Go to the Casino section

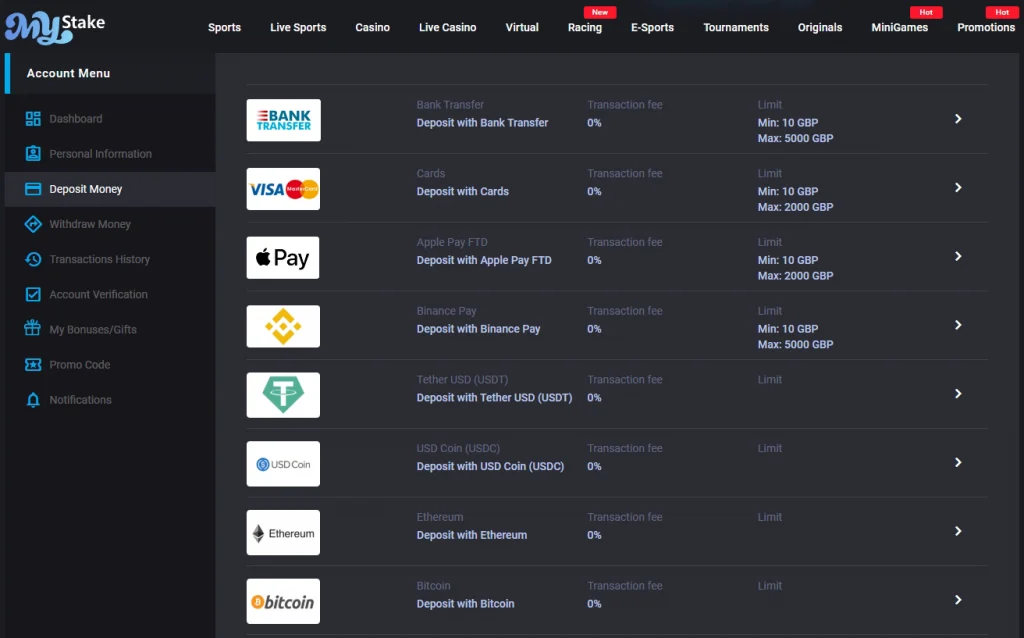click(x=372, y=27)
